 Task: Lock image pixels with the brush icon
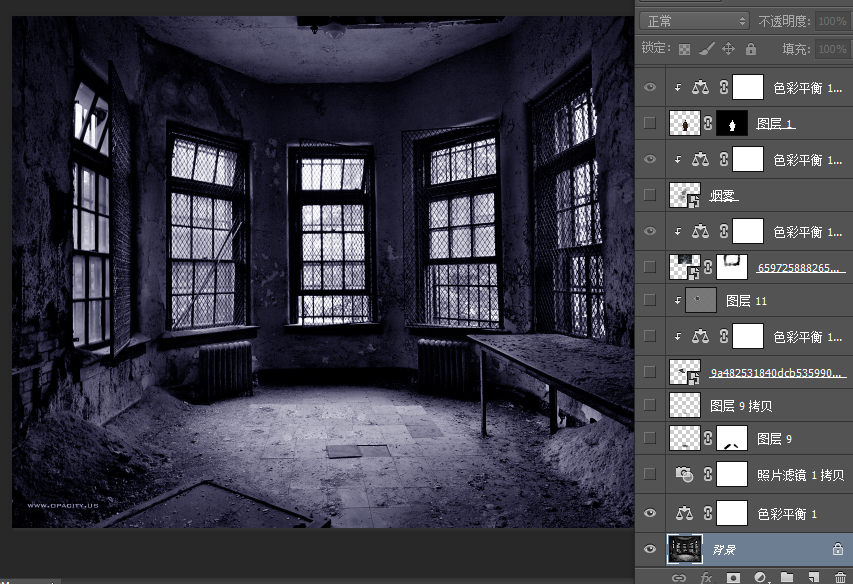point(706,48)
